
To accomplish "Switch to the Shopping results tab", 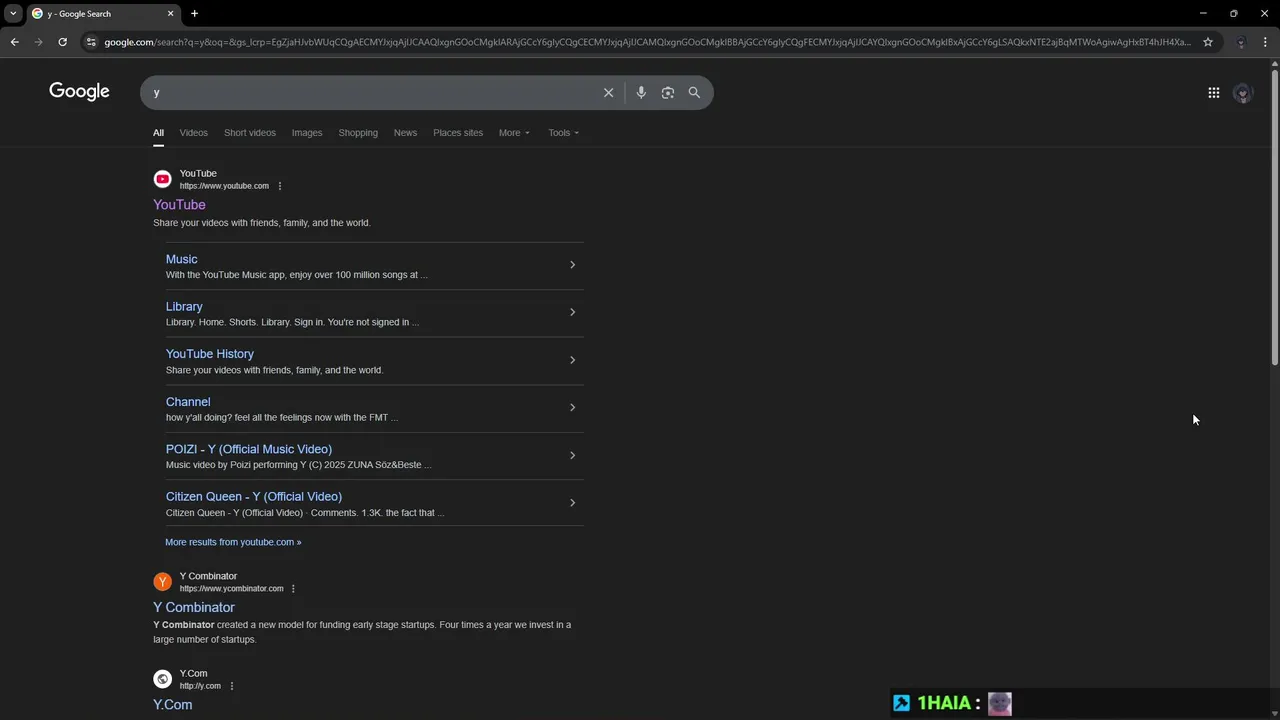I will click(x=358, y=133).
